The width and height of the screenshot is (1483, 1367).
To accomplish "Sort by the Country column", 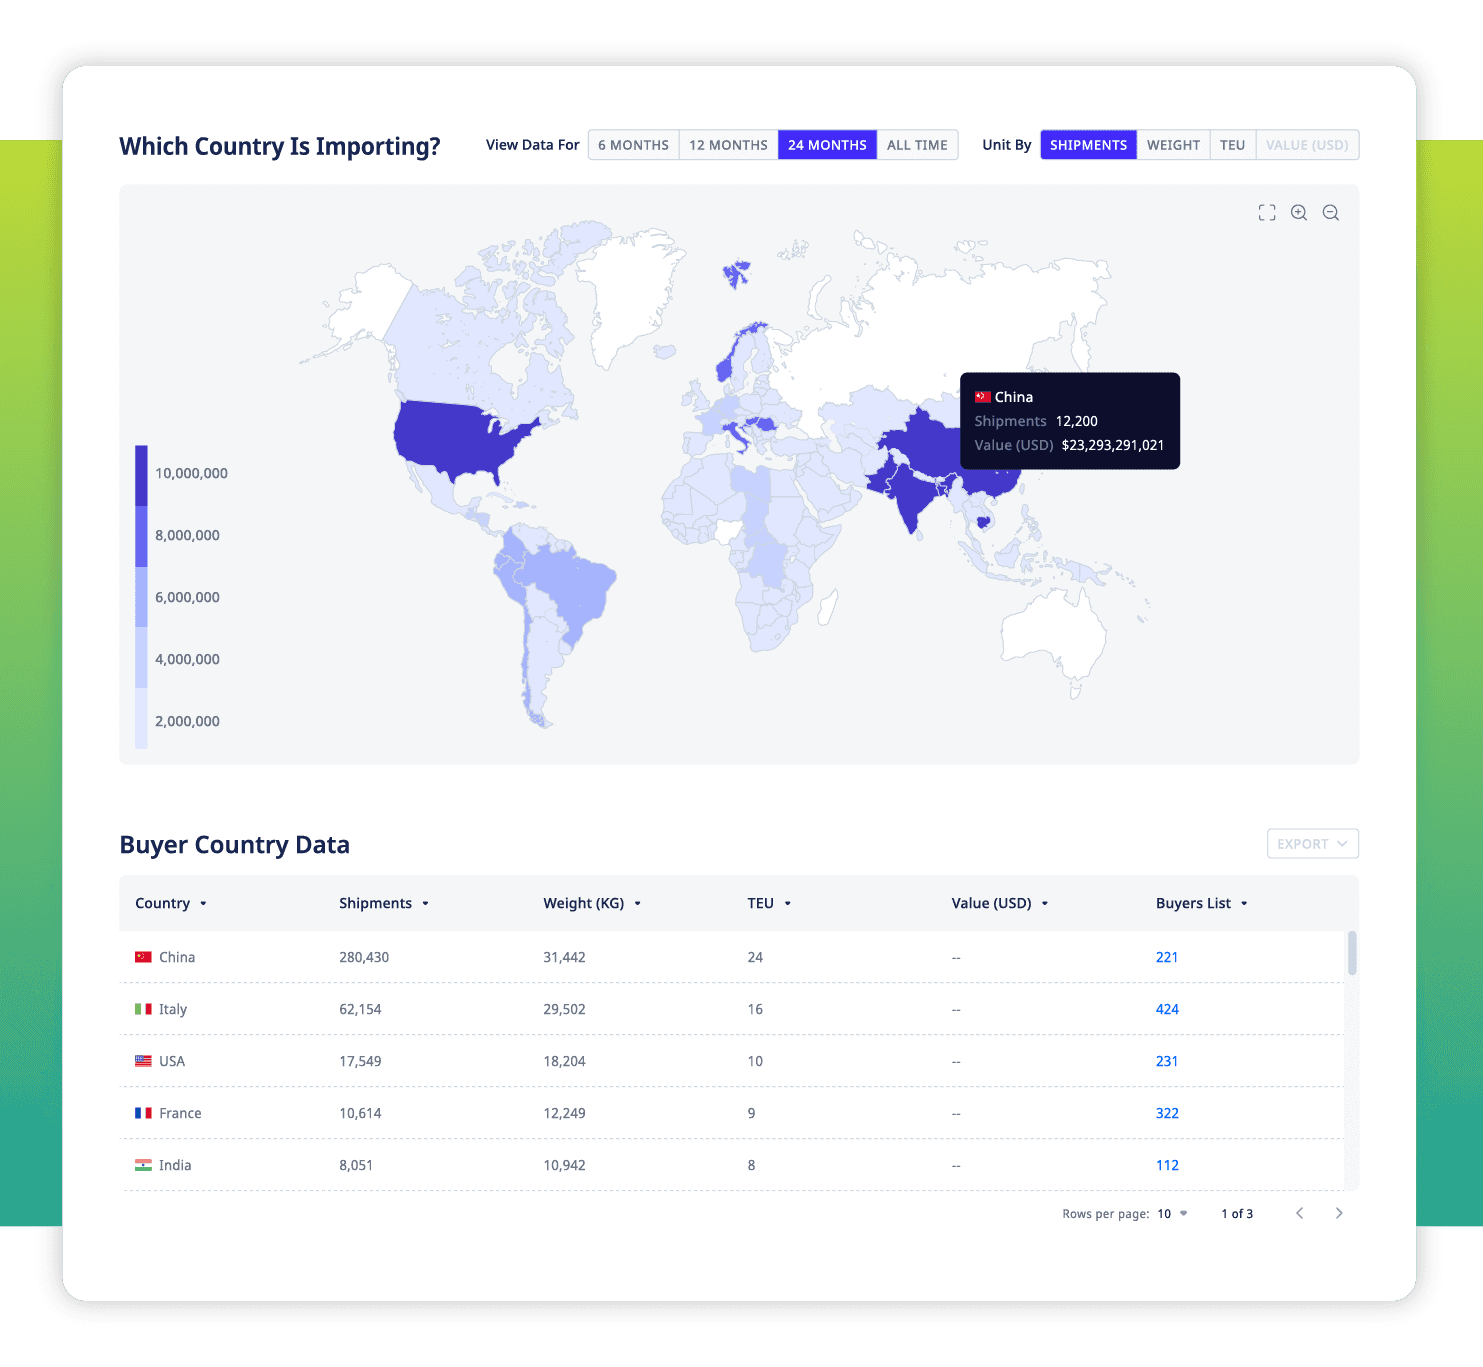I will click(171, 903).
